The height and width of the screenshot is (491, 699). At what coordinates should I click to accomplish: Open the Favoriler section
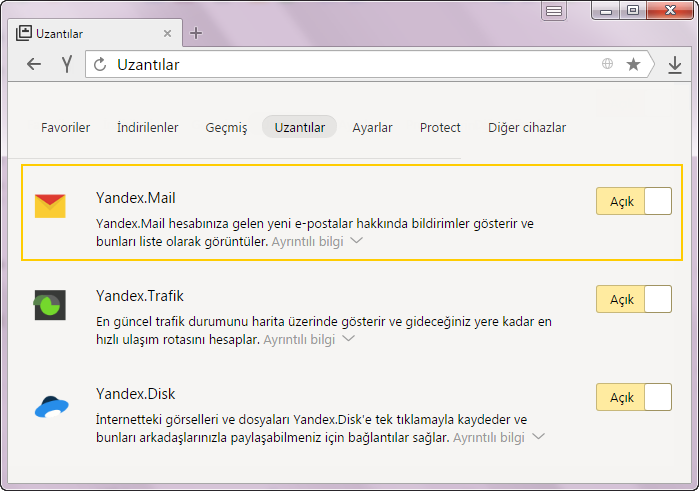pyautogui.click(x=66, y=128)
